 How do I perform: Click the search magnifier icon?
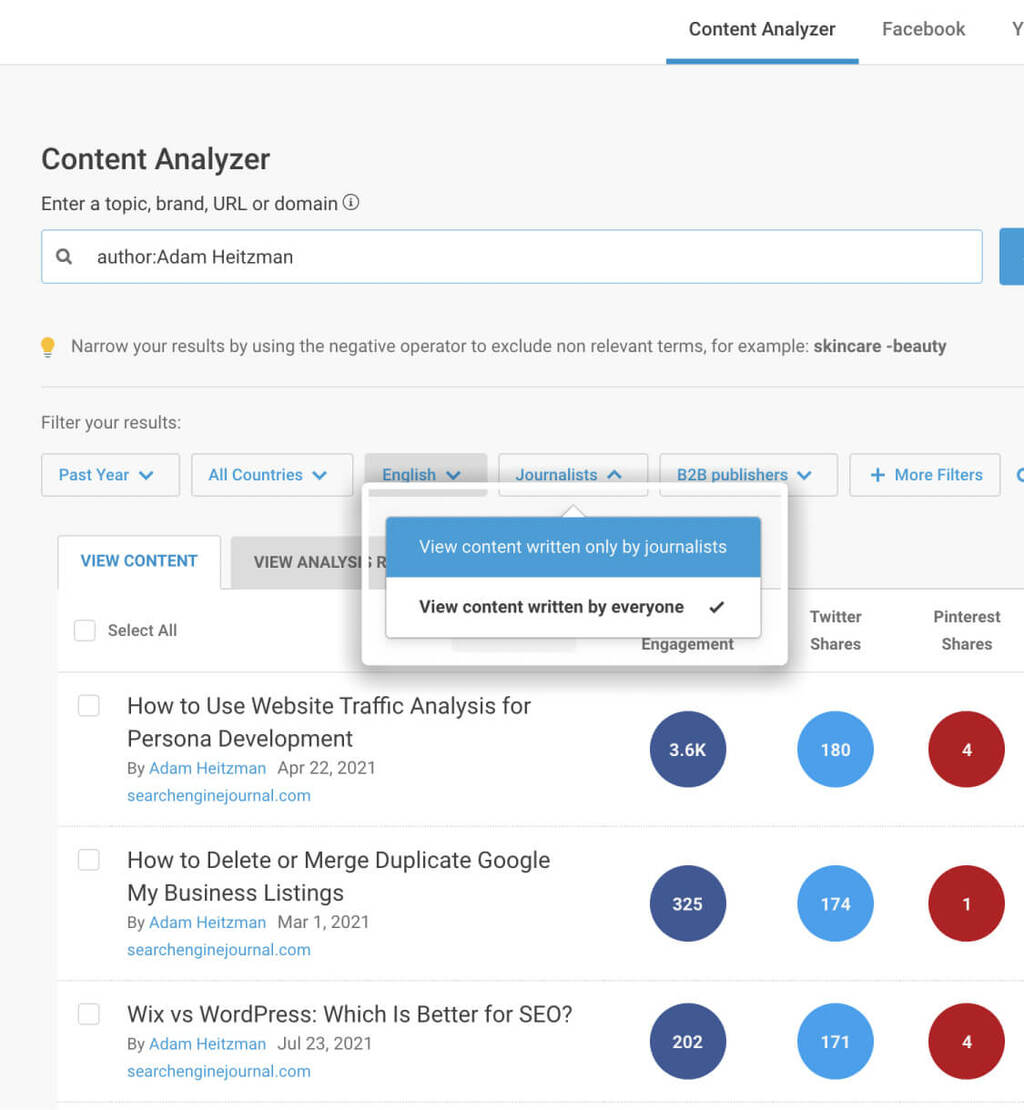pyautogui.click(x=64, y=257)
